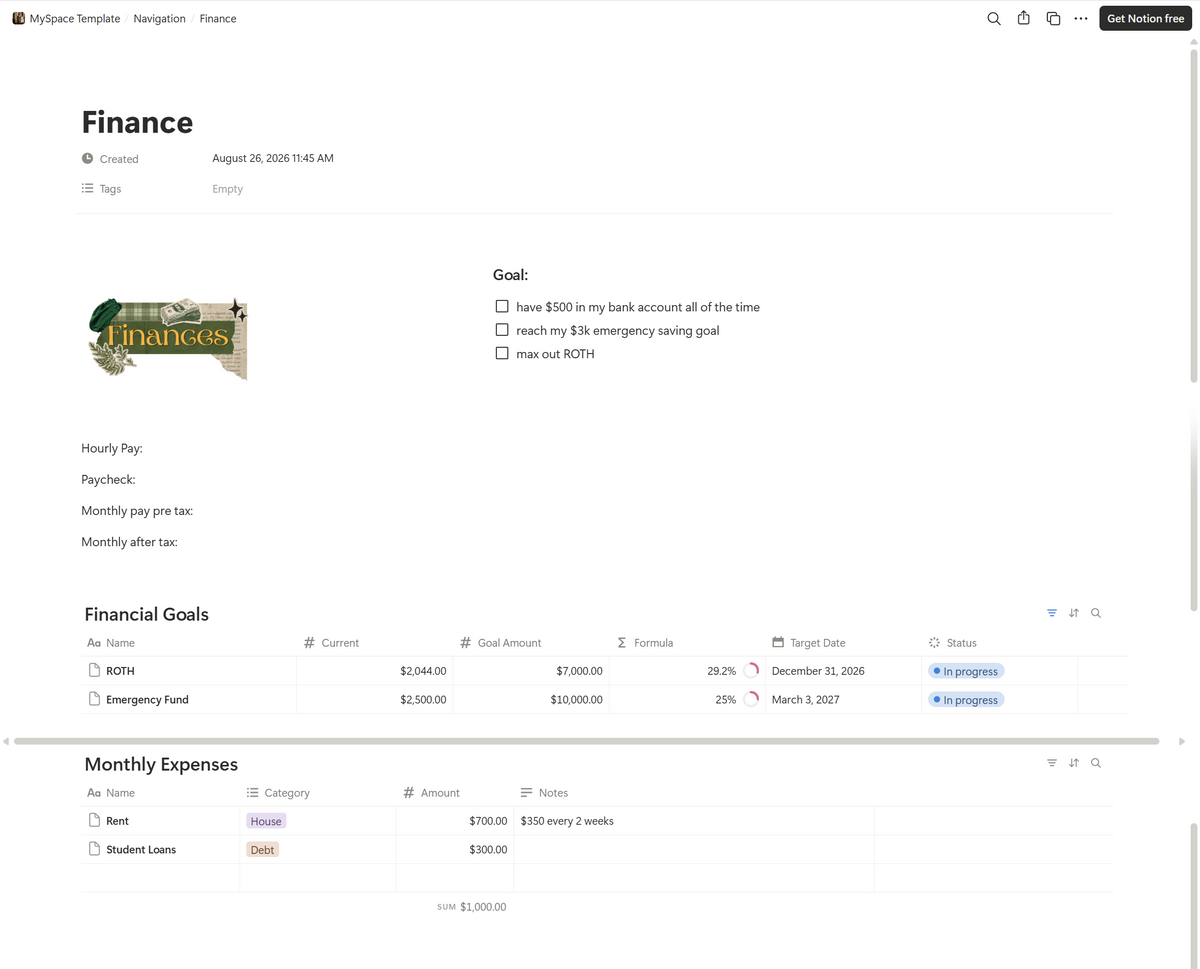Go to Navigation breadcrumb

pos(159,18)
